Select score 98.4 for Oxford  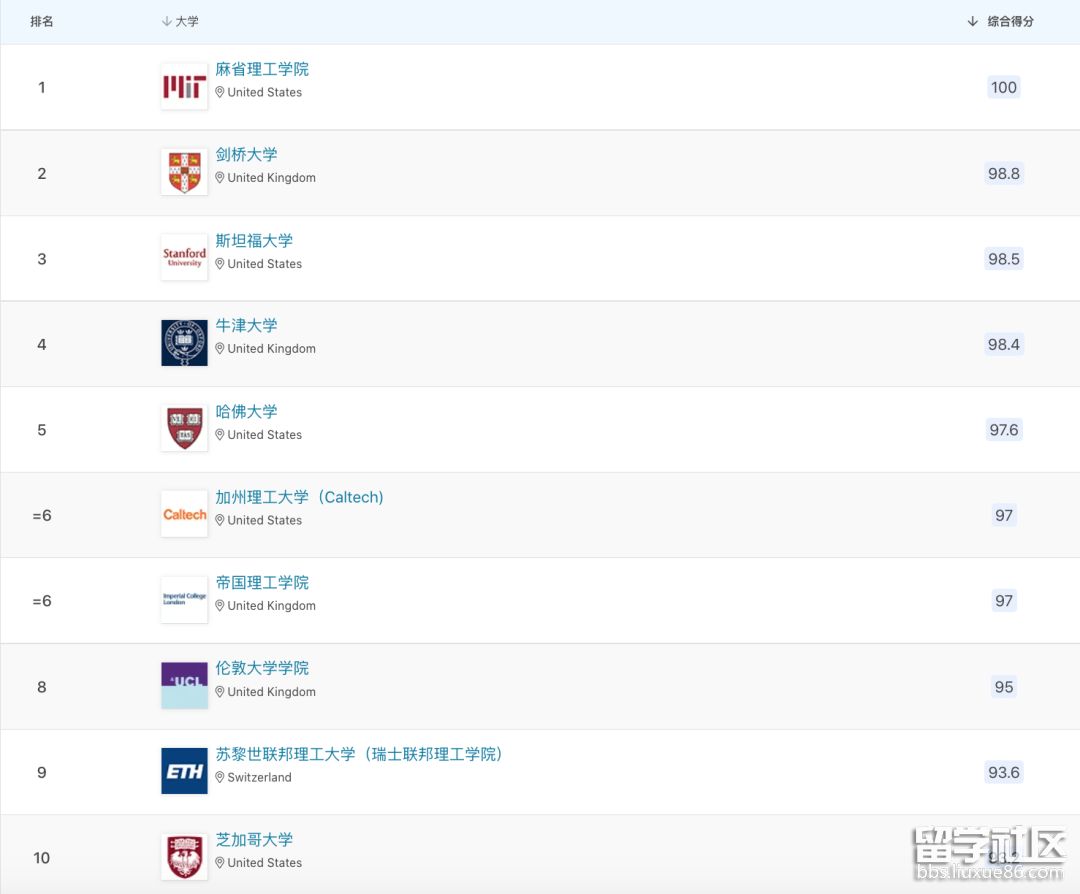pyautogui.click(x=1004, y=344)
